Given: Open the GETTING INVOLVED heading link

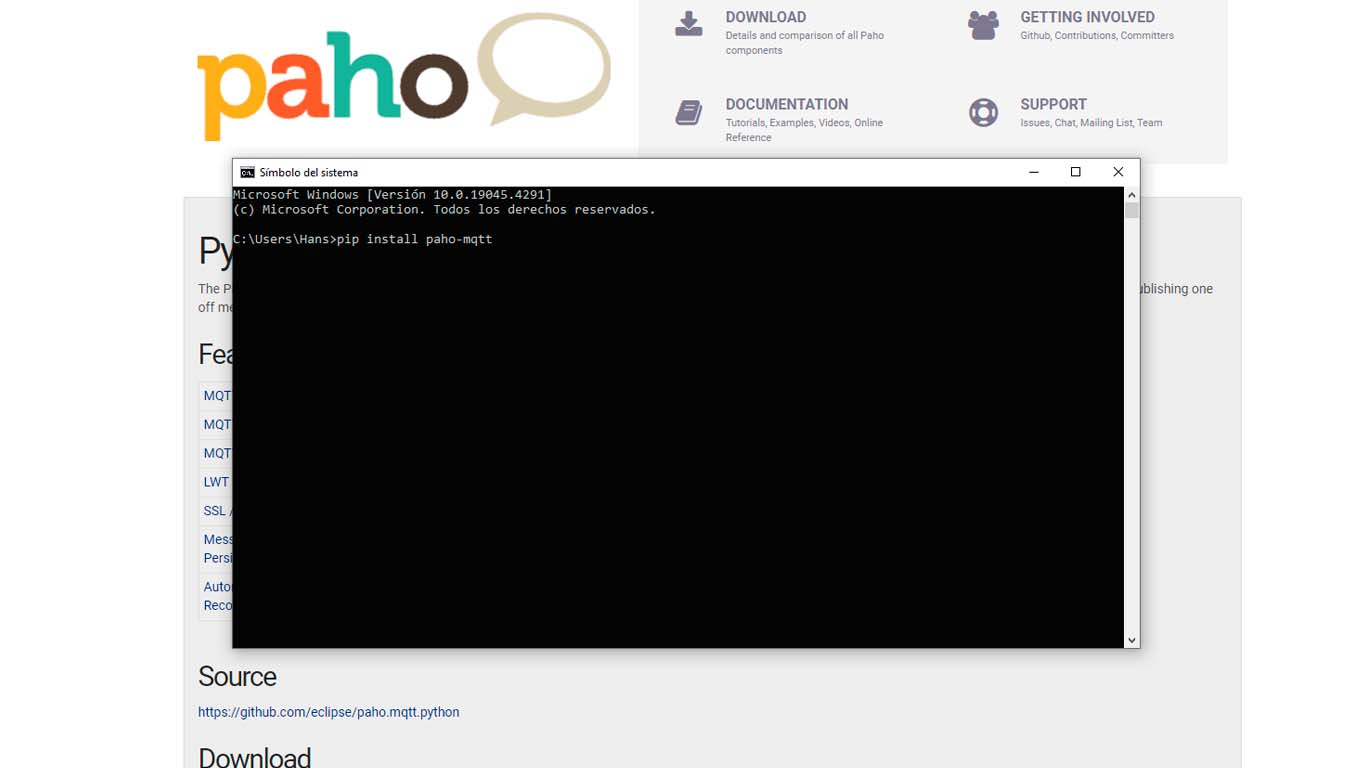Looking at the screenshot, I should [x=1087, y=17].
